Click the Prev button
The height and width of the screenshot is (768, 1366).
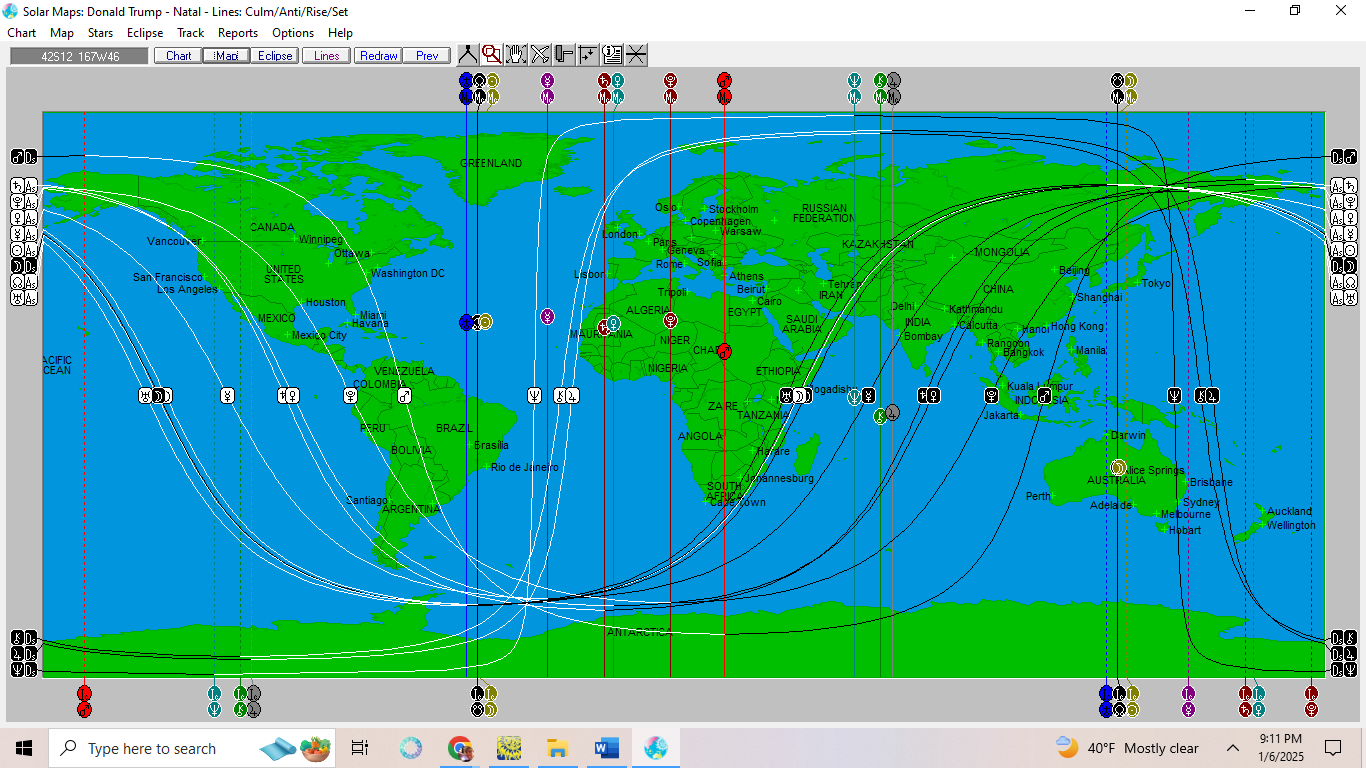427,56
